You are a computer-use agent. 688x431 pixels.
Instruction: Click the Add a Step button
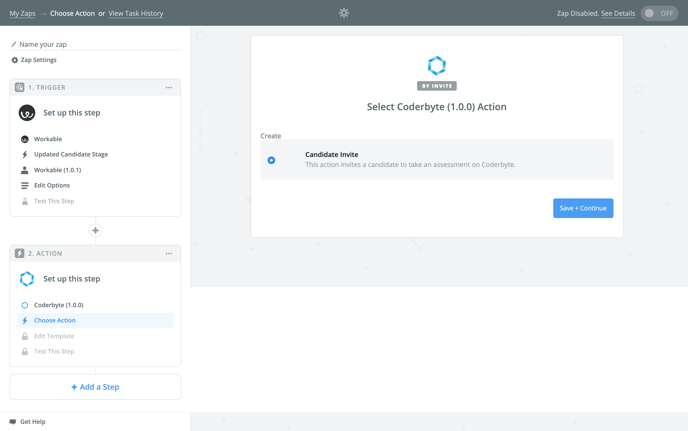[95, 387]
